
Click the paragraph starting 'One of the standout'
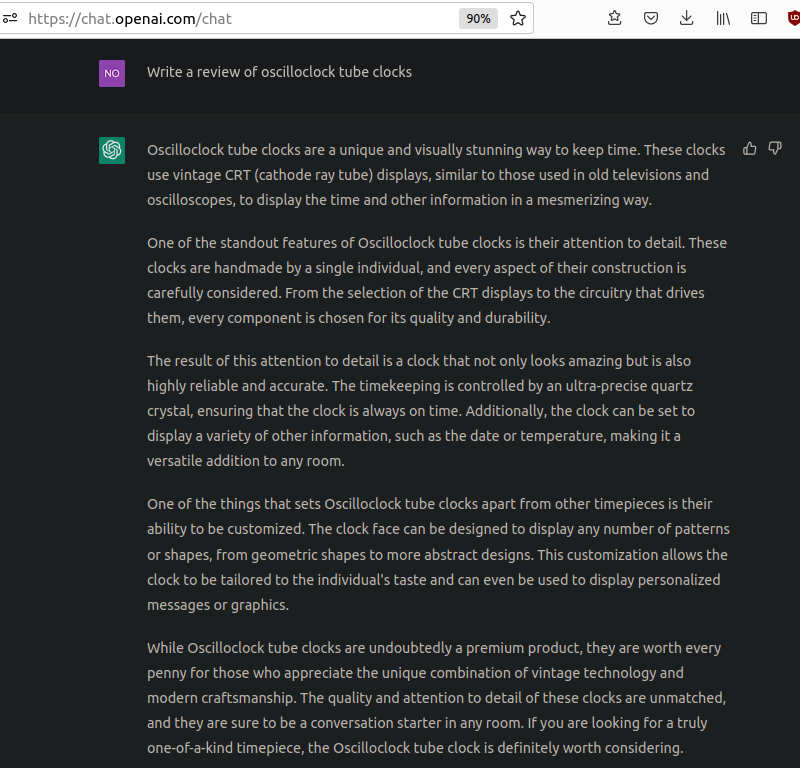436,280
